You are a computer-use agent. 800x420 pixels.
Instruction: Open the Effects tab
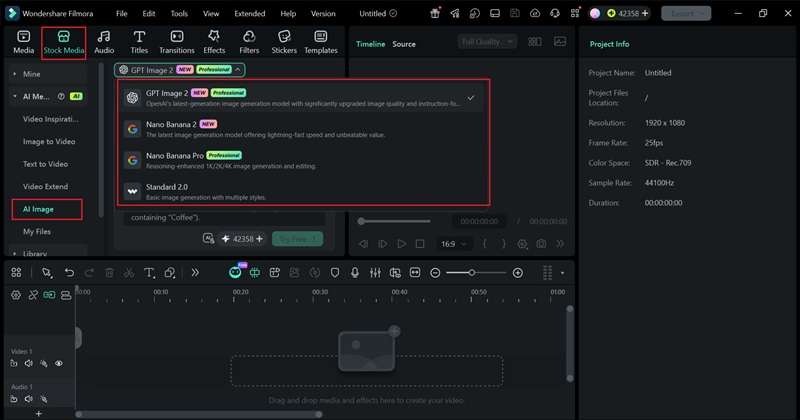[214, 42]
